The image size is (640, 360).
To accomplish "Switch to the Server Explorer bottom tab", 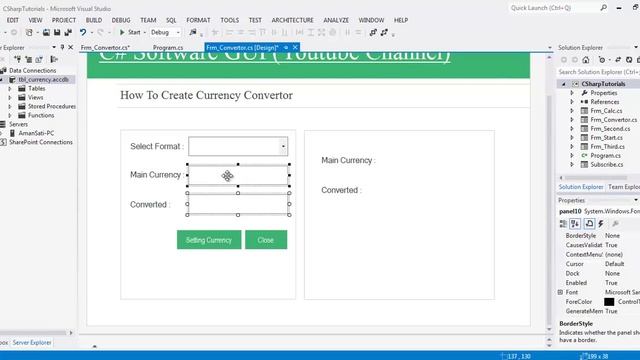I will click(32, 342).
